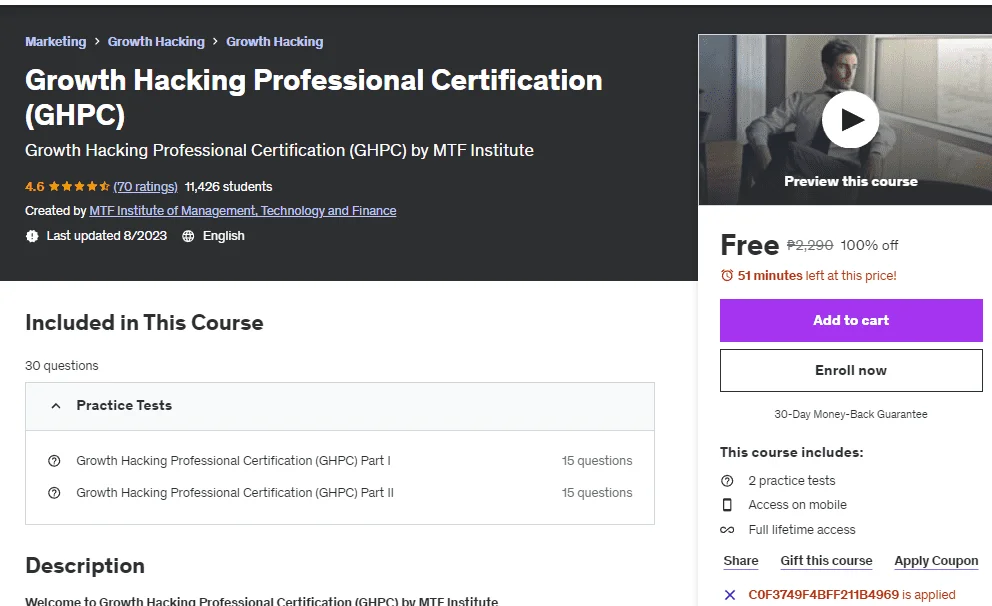Click the crossed-out ₱2,290 price
The width and height of the screenshot is (992, 606).
coord(810,245)
